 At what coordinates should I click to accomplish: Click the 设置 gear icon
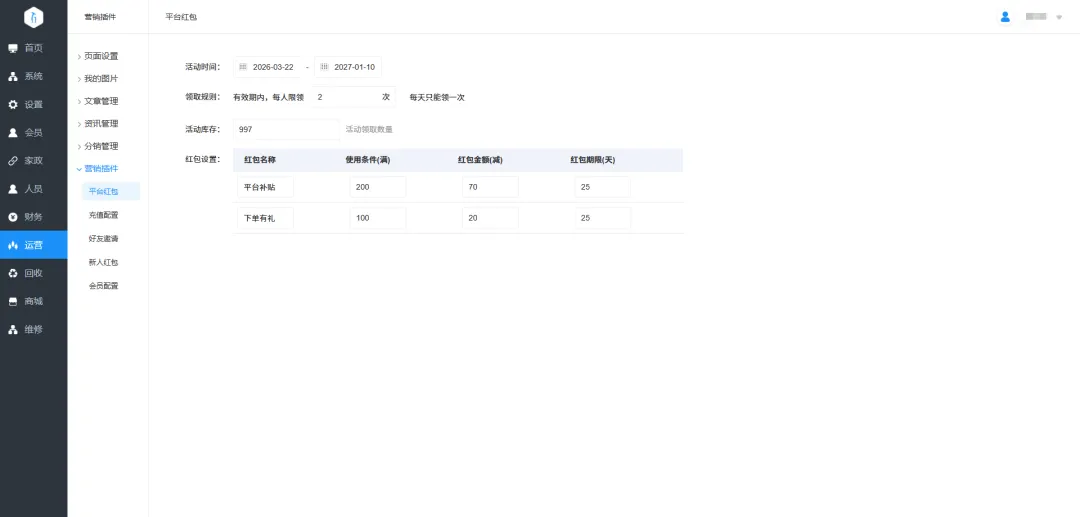point(13,104)
